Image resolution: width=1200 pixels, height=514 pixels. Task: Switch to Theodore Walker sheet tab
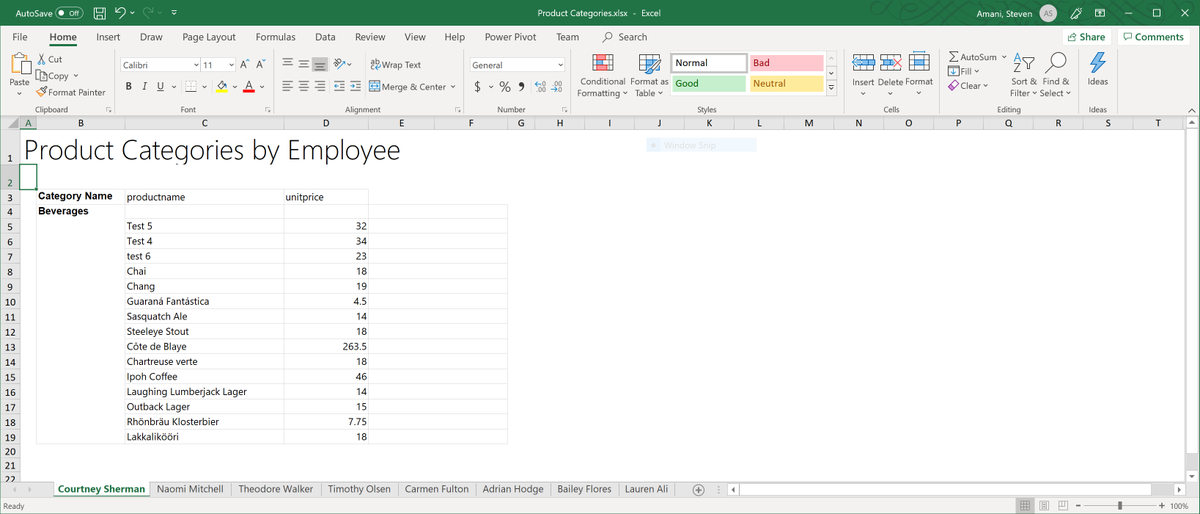point(276,489)
